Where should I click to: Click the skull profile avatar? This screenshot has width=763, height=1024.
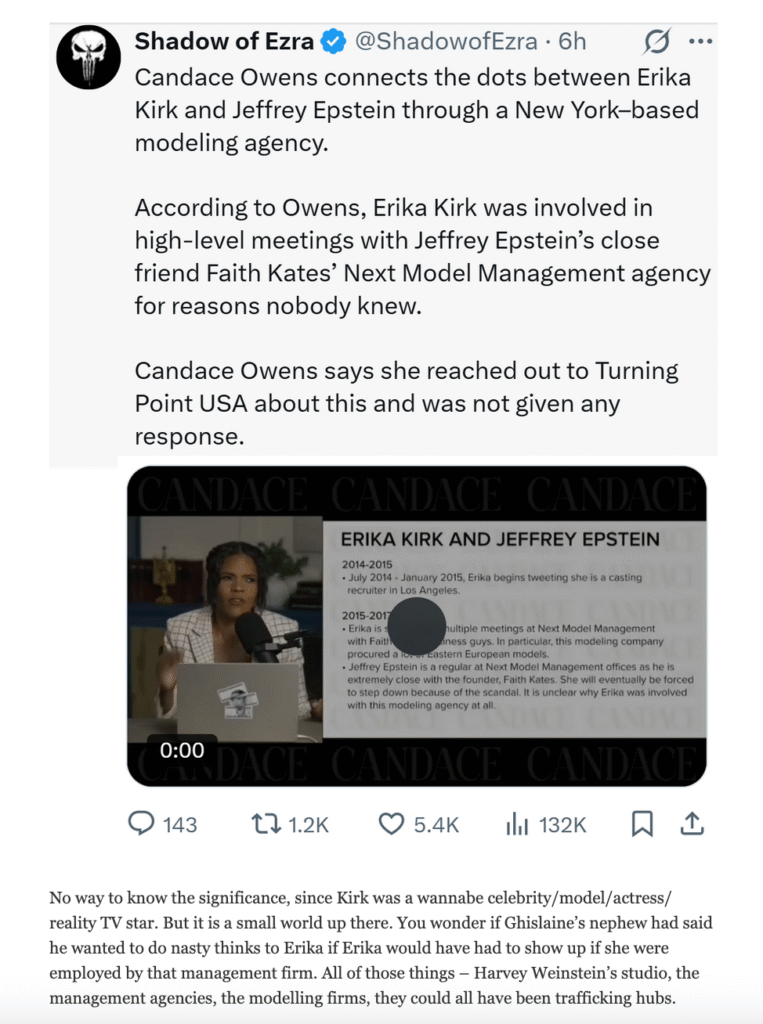click(x=88, y=57)
